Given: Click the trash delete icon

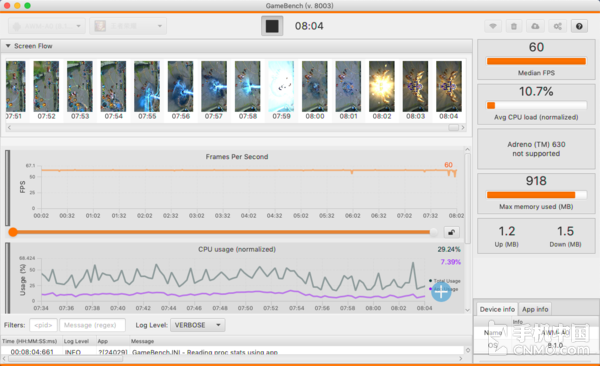Looking at the screenshot, I should pos(514,26).
